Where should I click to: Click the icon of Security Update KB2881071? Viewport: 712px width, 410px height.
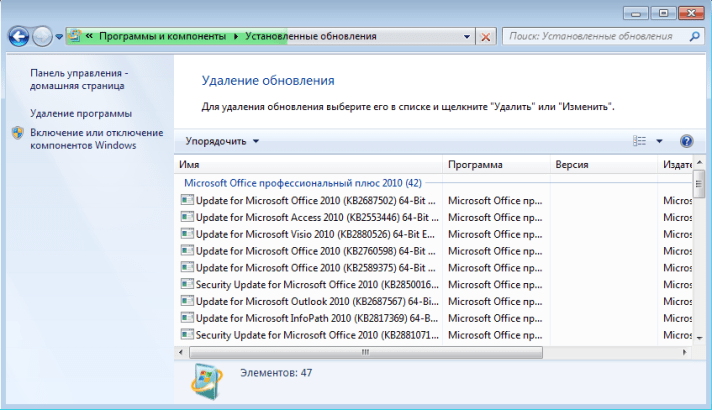coord(187,334)
